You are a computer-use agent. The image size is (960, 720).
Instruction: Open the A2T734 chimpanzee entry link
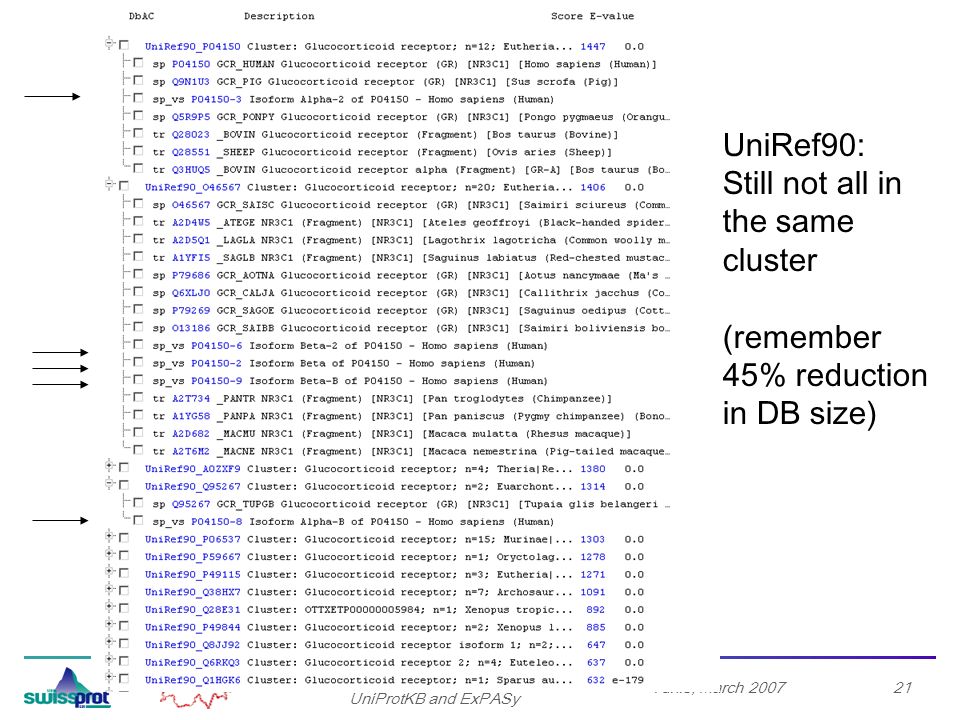pyautogui.click(x=190, y=399)
